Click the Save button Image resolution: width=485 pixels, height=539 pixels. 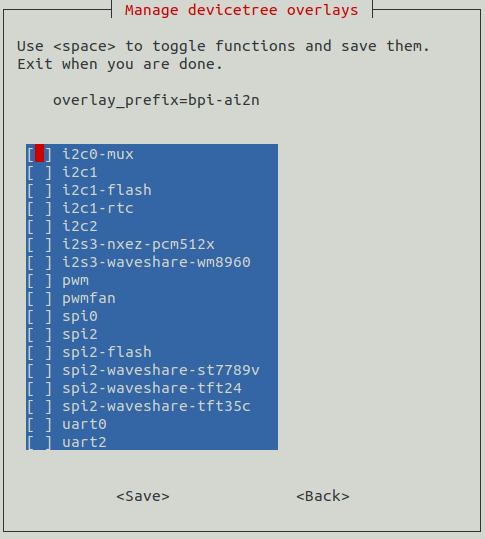coord(143,496)
